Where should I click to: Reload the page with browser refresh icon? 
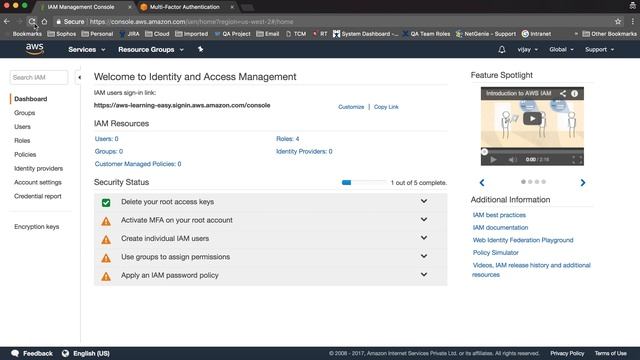(32, 21)
